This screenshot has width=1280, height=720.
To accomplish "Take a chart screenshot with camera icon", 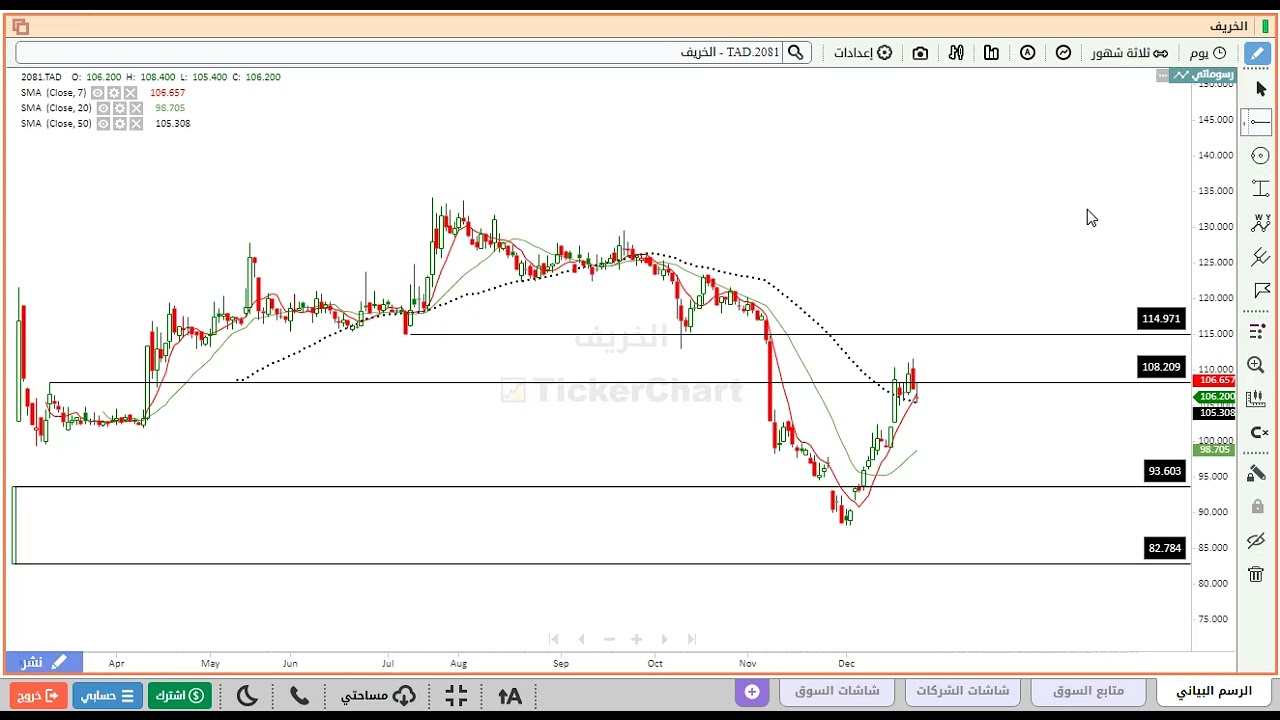I will [x=920, y=52].
